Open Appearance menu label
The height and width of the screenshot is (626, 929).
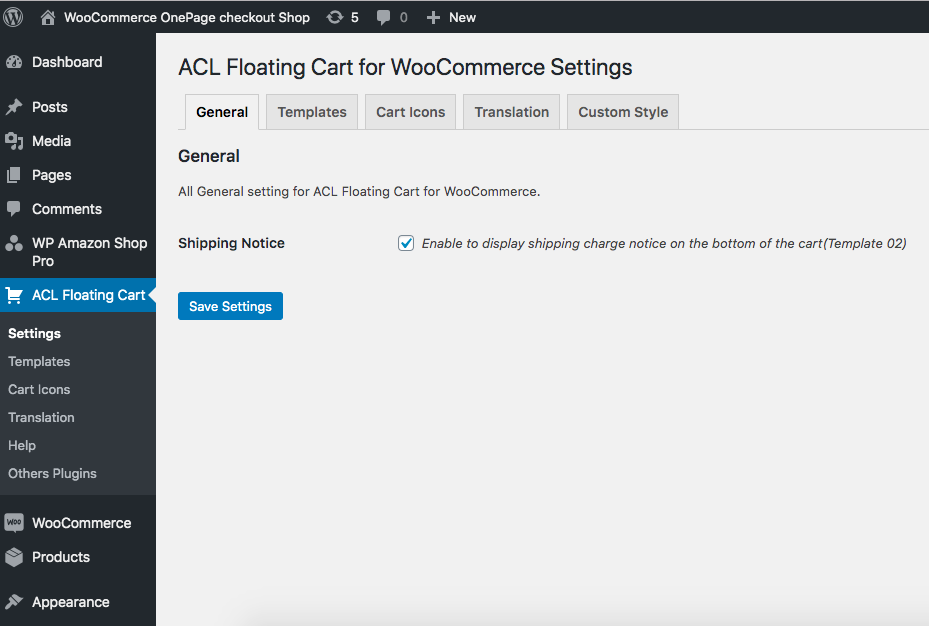[x=71, y=602]
